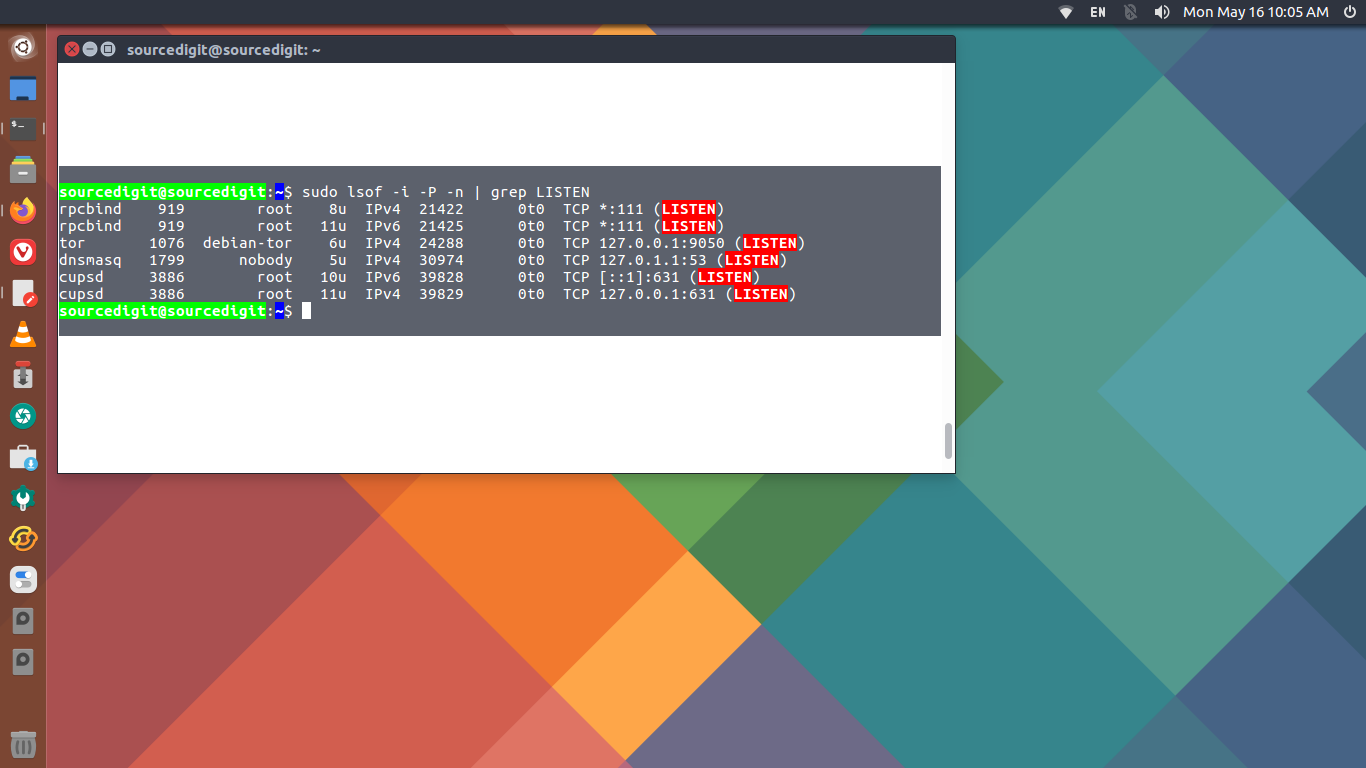Launch the green camera aperture app
Screen dimensions: 1366x768
(23, 416)
